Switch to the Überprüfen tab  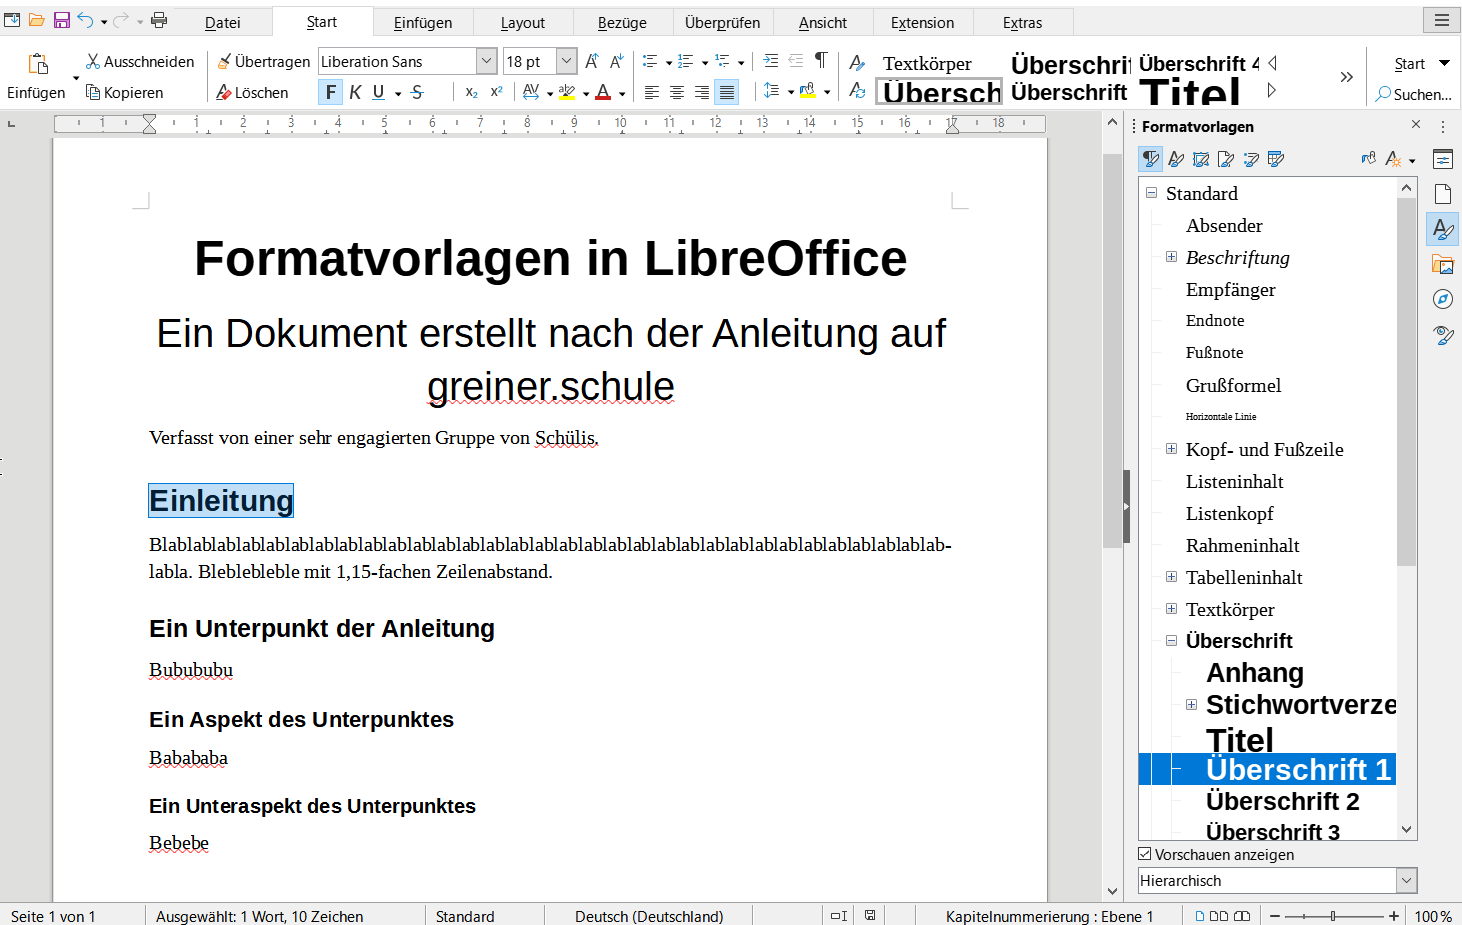point(723,22)
